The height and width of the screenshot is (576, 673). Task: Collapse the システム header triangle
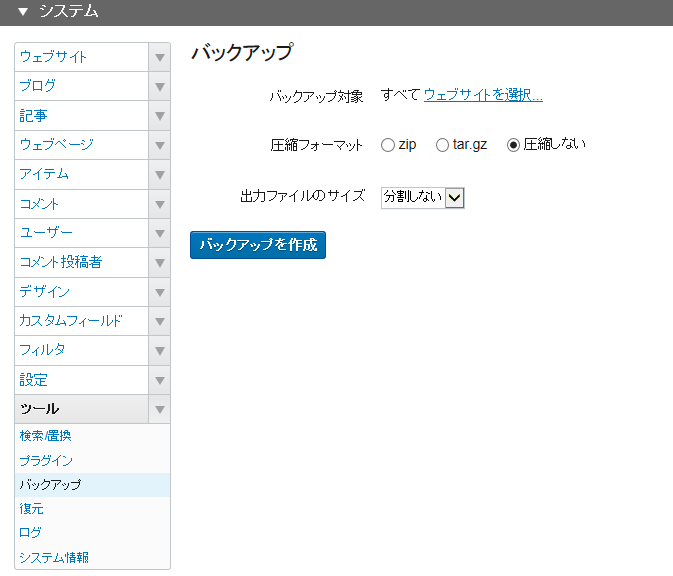[x=23, y=12]
